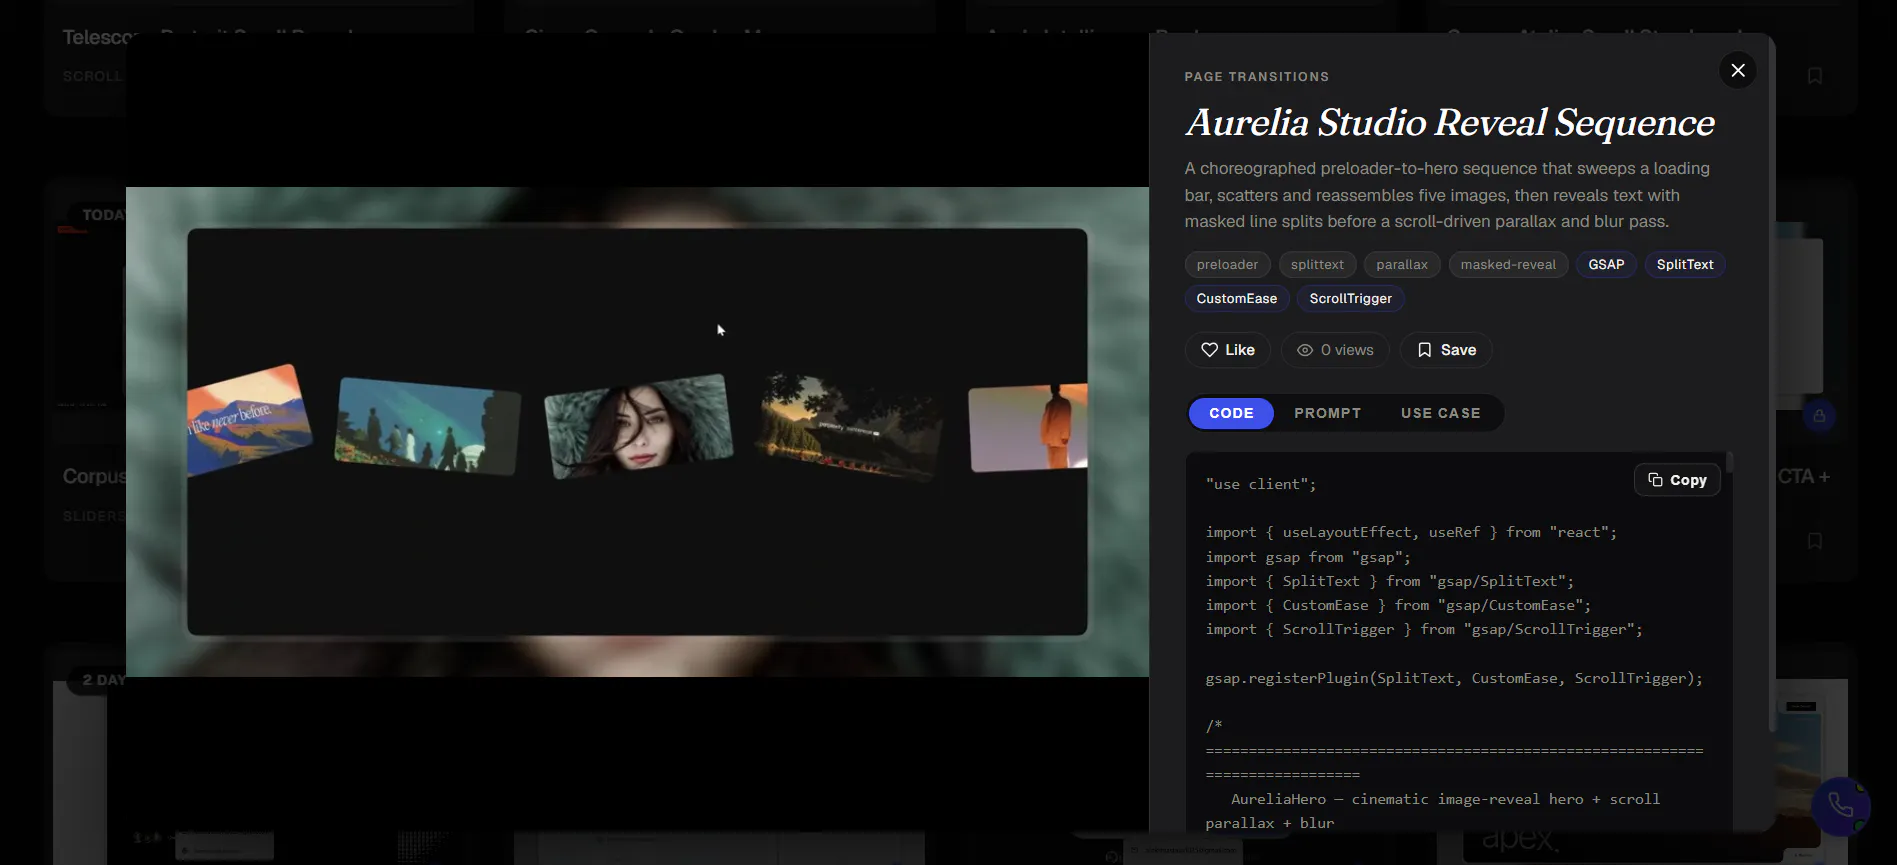
Task: Bookmark the top-right background card
Action: (1815, 76)
